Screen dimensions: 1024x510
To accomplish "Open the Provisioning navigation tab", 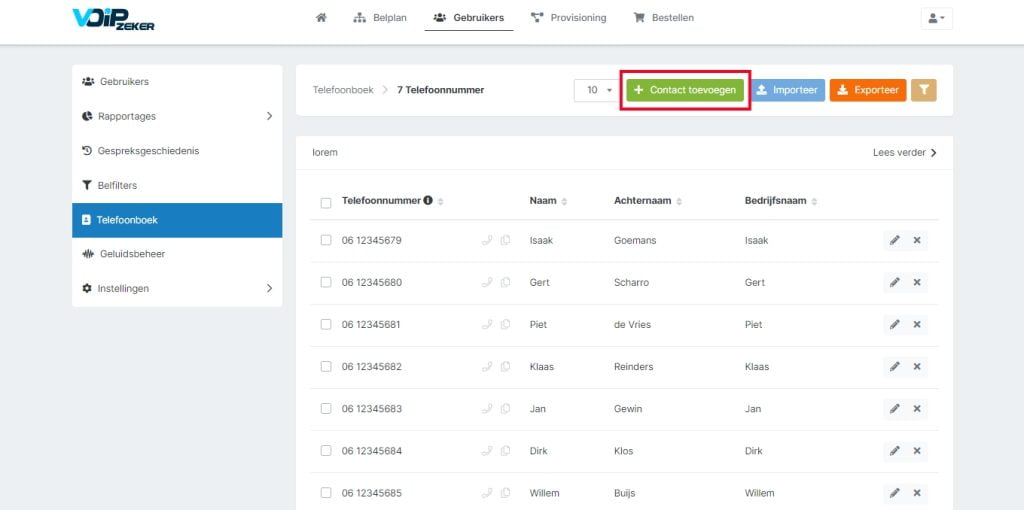I will (568, 18).
